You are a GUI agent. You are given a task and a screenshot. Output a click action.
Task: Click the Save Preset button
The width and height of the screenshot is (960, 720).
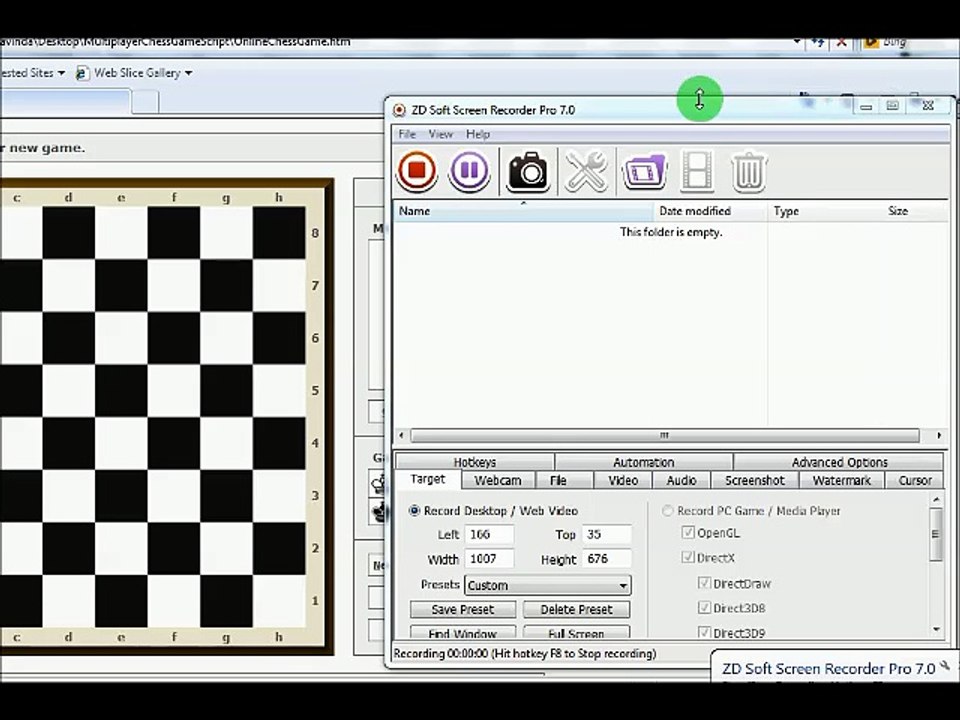pos(463,609)
